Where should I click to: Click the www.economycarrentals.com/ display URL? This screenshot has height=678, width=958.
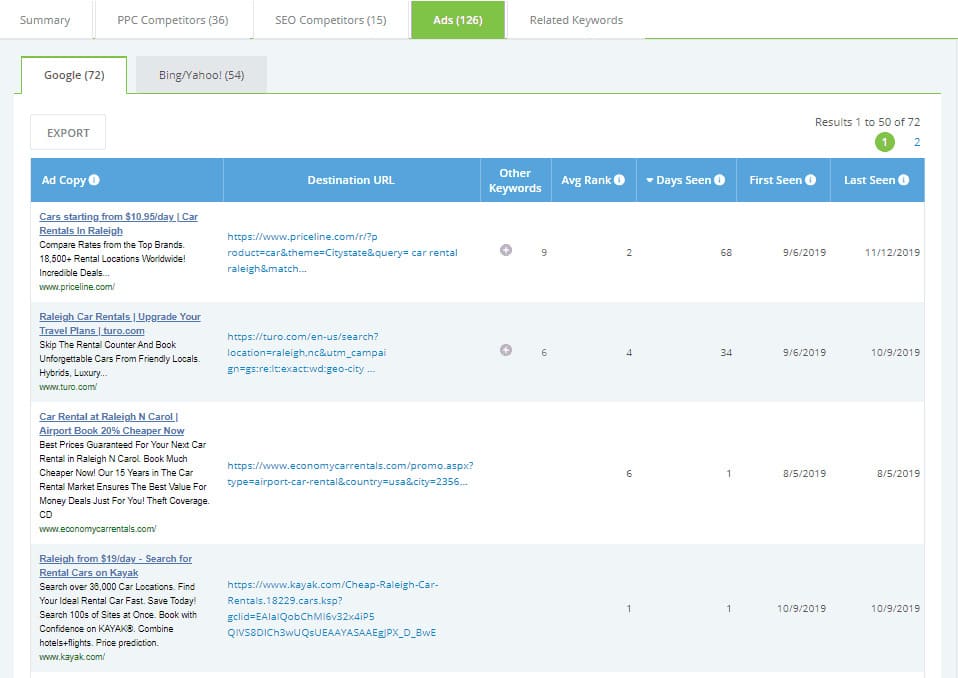coord(98,529)
